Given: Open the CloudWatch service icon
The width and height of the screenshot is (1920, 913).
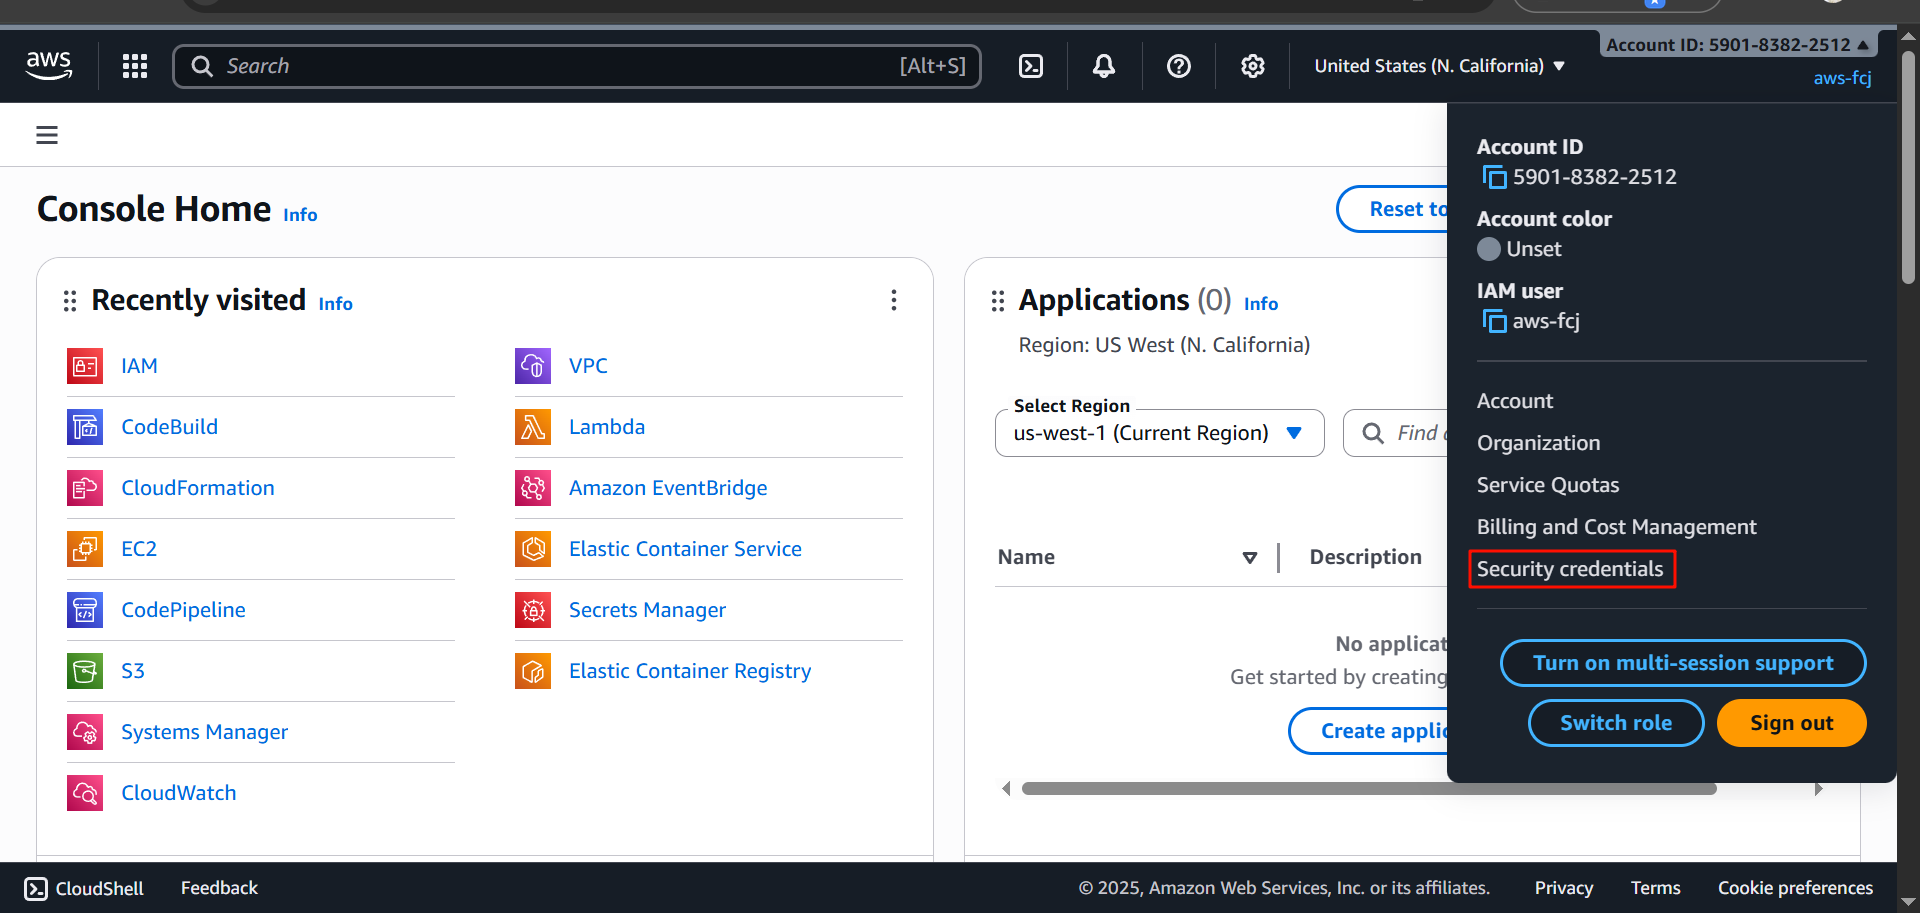Looking at the screenshot, I should (85, 793).
